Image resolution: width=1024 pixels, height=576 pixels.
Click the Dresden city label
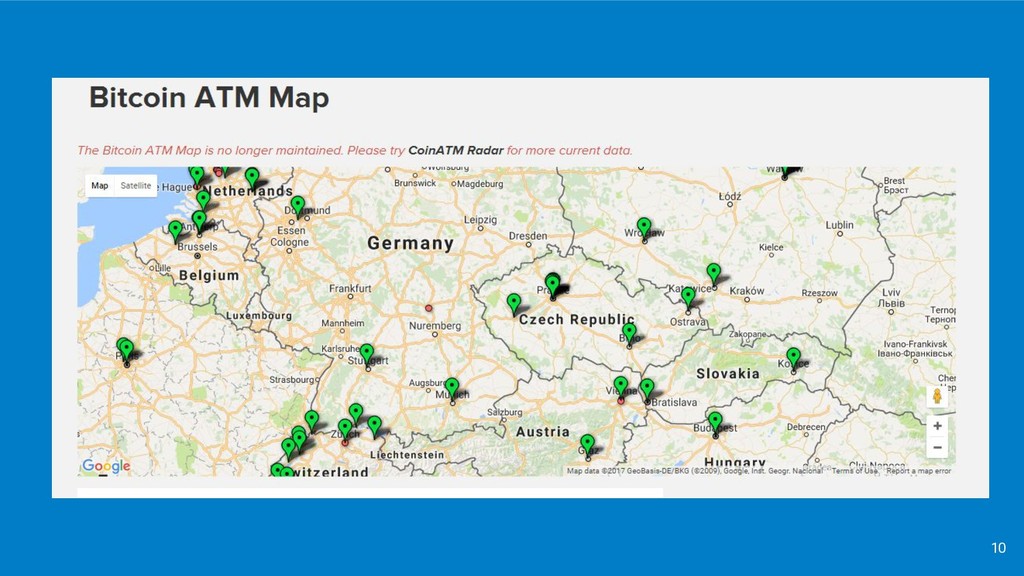[x=528, y=236]
